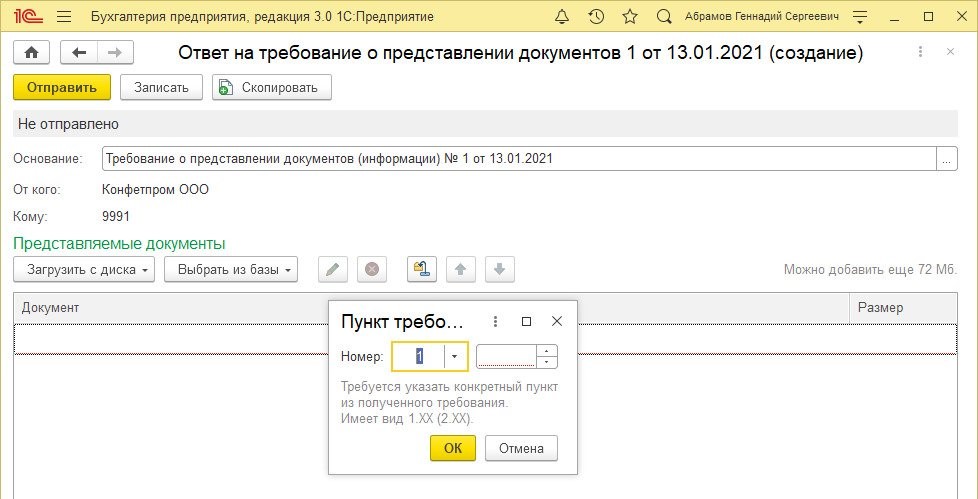Open the dialog's three-dot options menu
Viewport: 978px width, 499px height.
click(x=496, y=322)
